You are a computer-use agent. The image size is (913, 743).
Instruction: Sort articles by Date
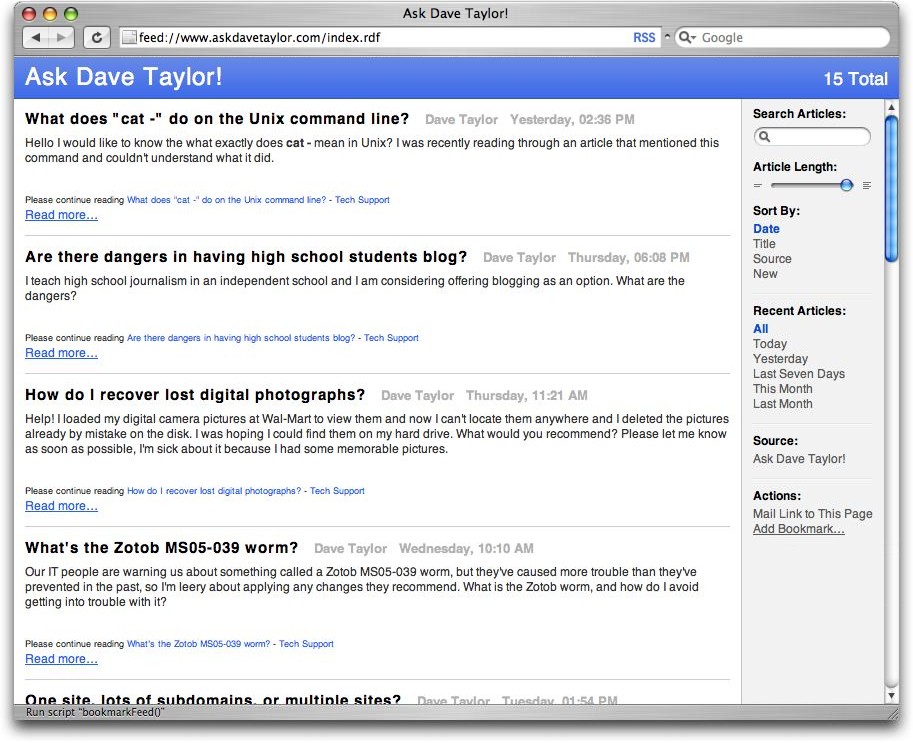[x=766, y=229]
